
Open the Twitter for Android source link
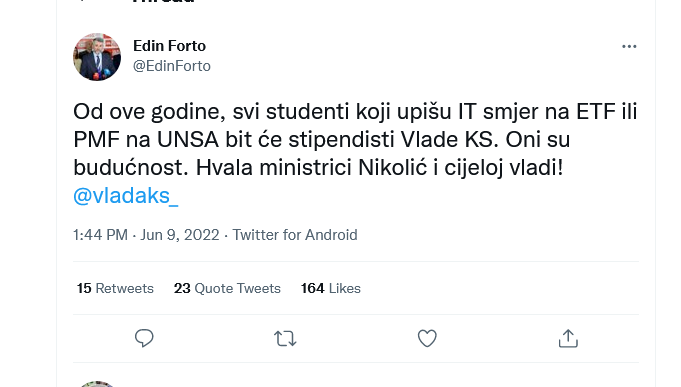[x=295, y=235]
